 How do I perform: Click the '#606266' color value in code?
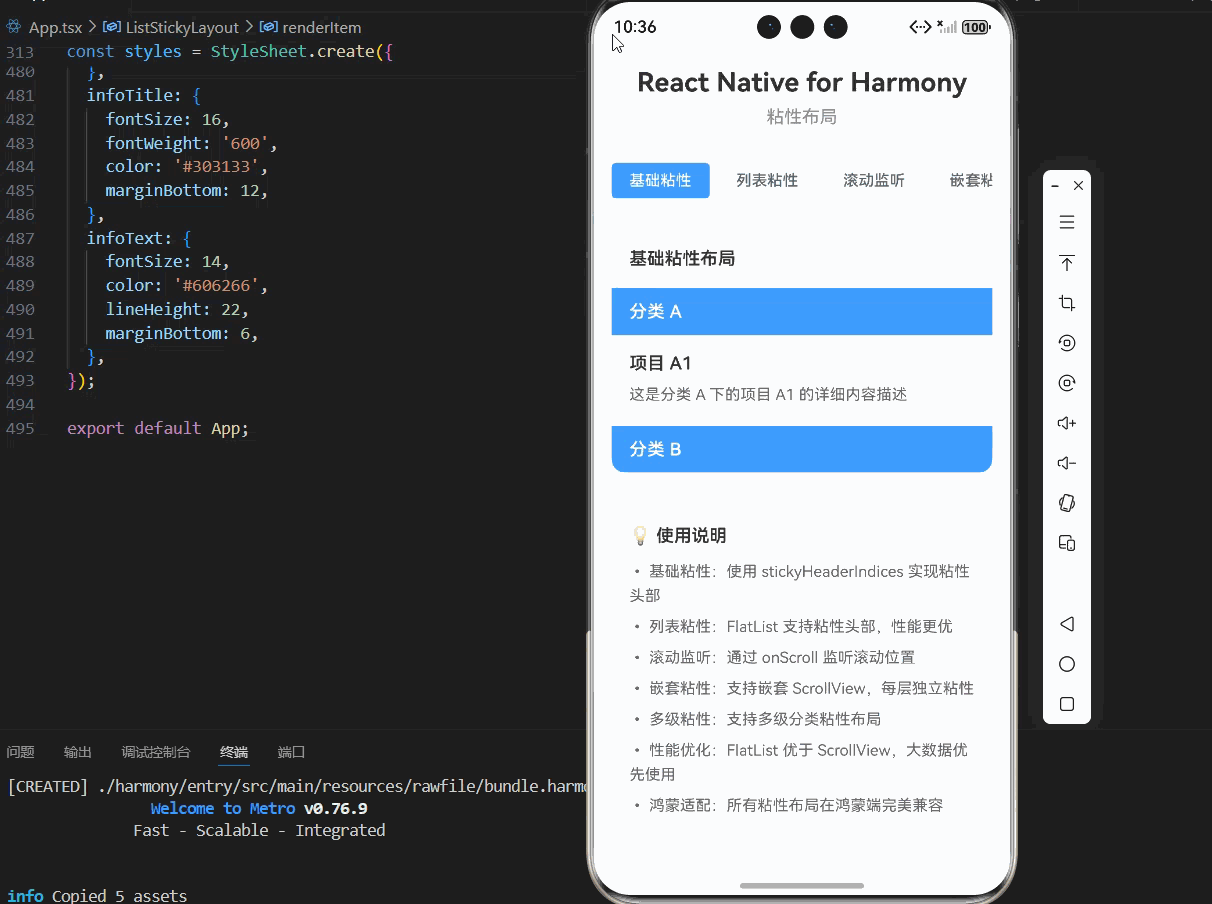[x=216, y=286]
